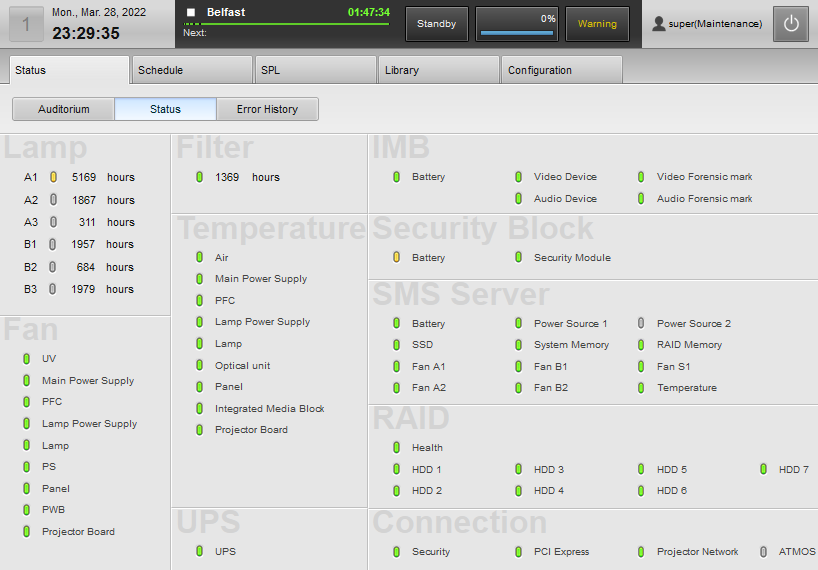Switch to the Configuration tab
Viewport: 818px width, 570px height.
pos(560,70)
